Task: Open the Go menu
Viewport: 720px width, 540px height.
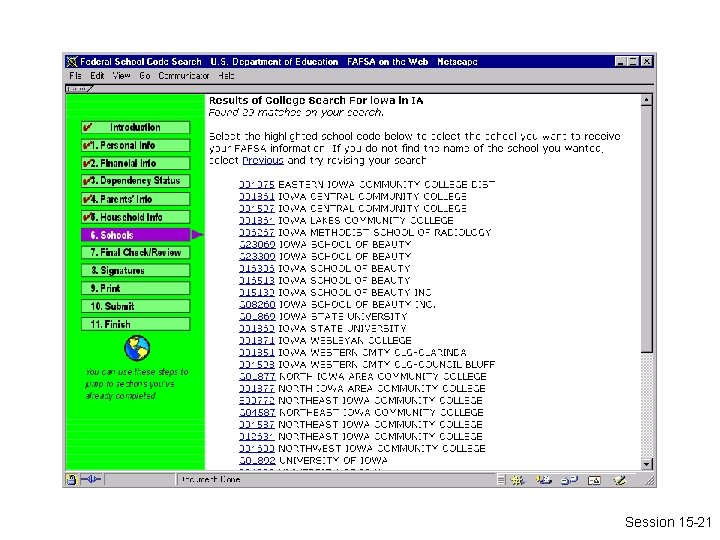Action: pyautogui.click(x=145, y=76)
